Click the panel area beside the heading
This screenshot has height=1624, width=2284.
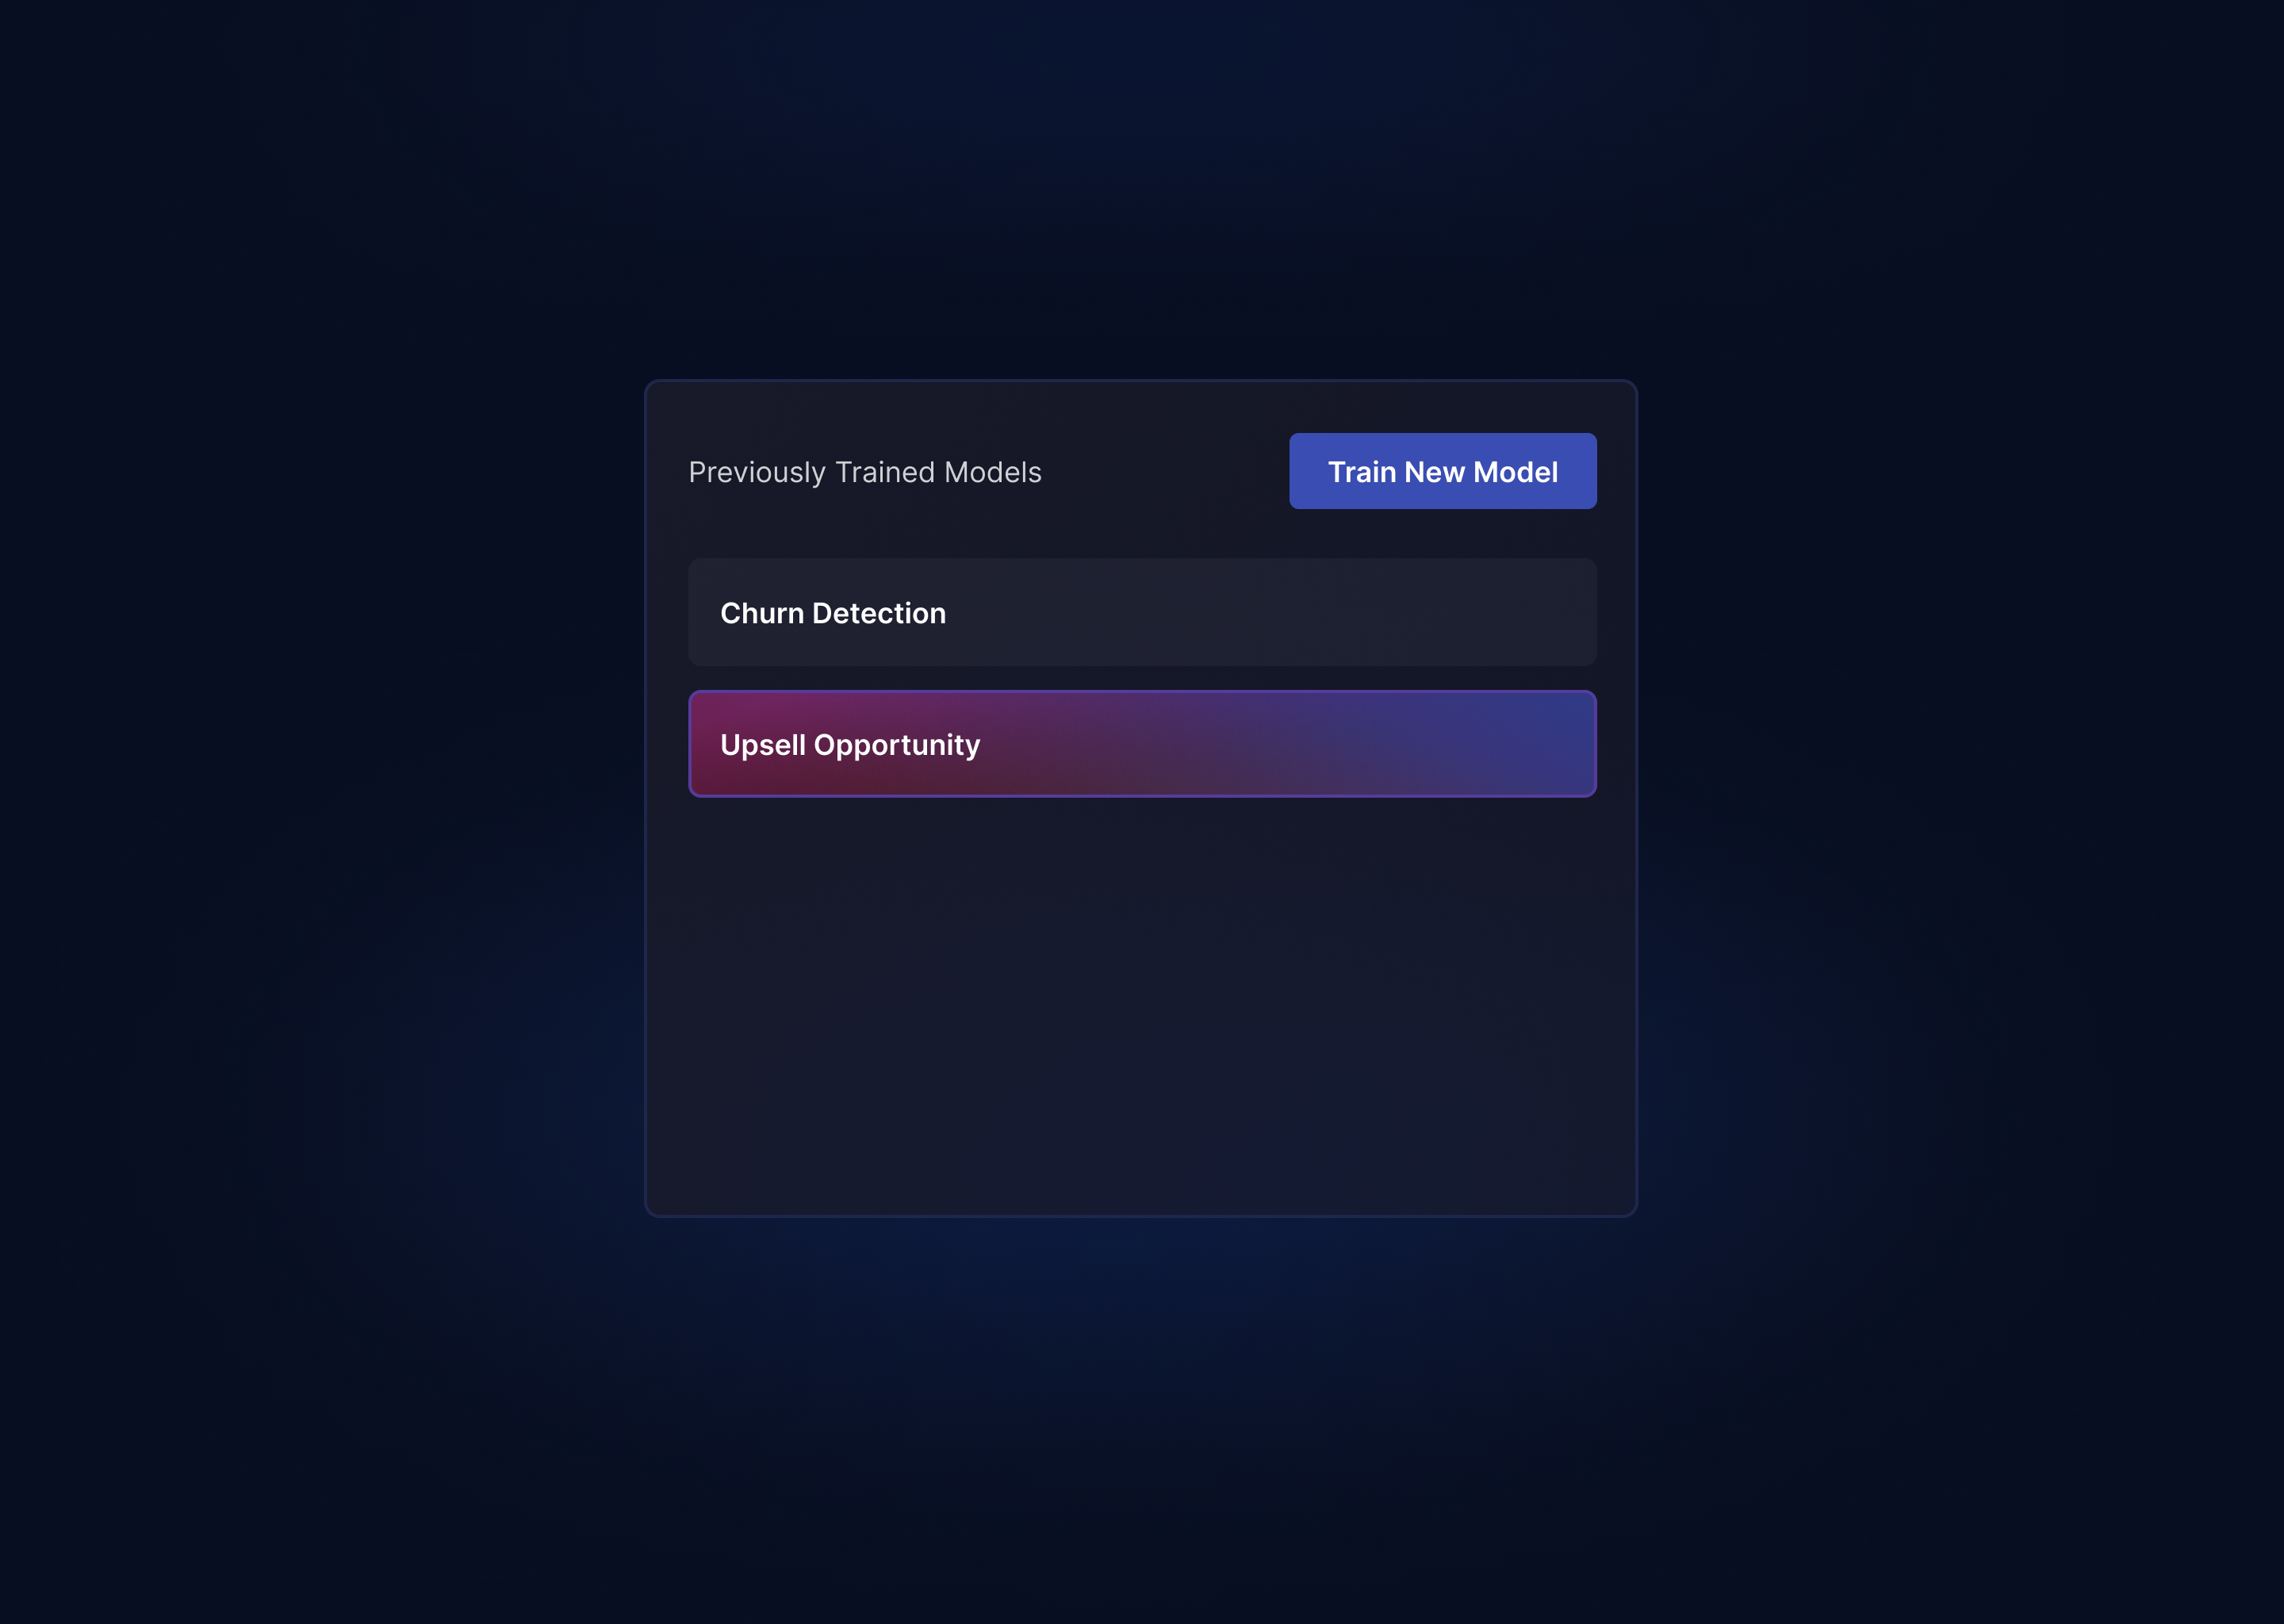pos(1165,471)
